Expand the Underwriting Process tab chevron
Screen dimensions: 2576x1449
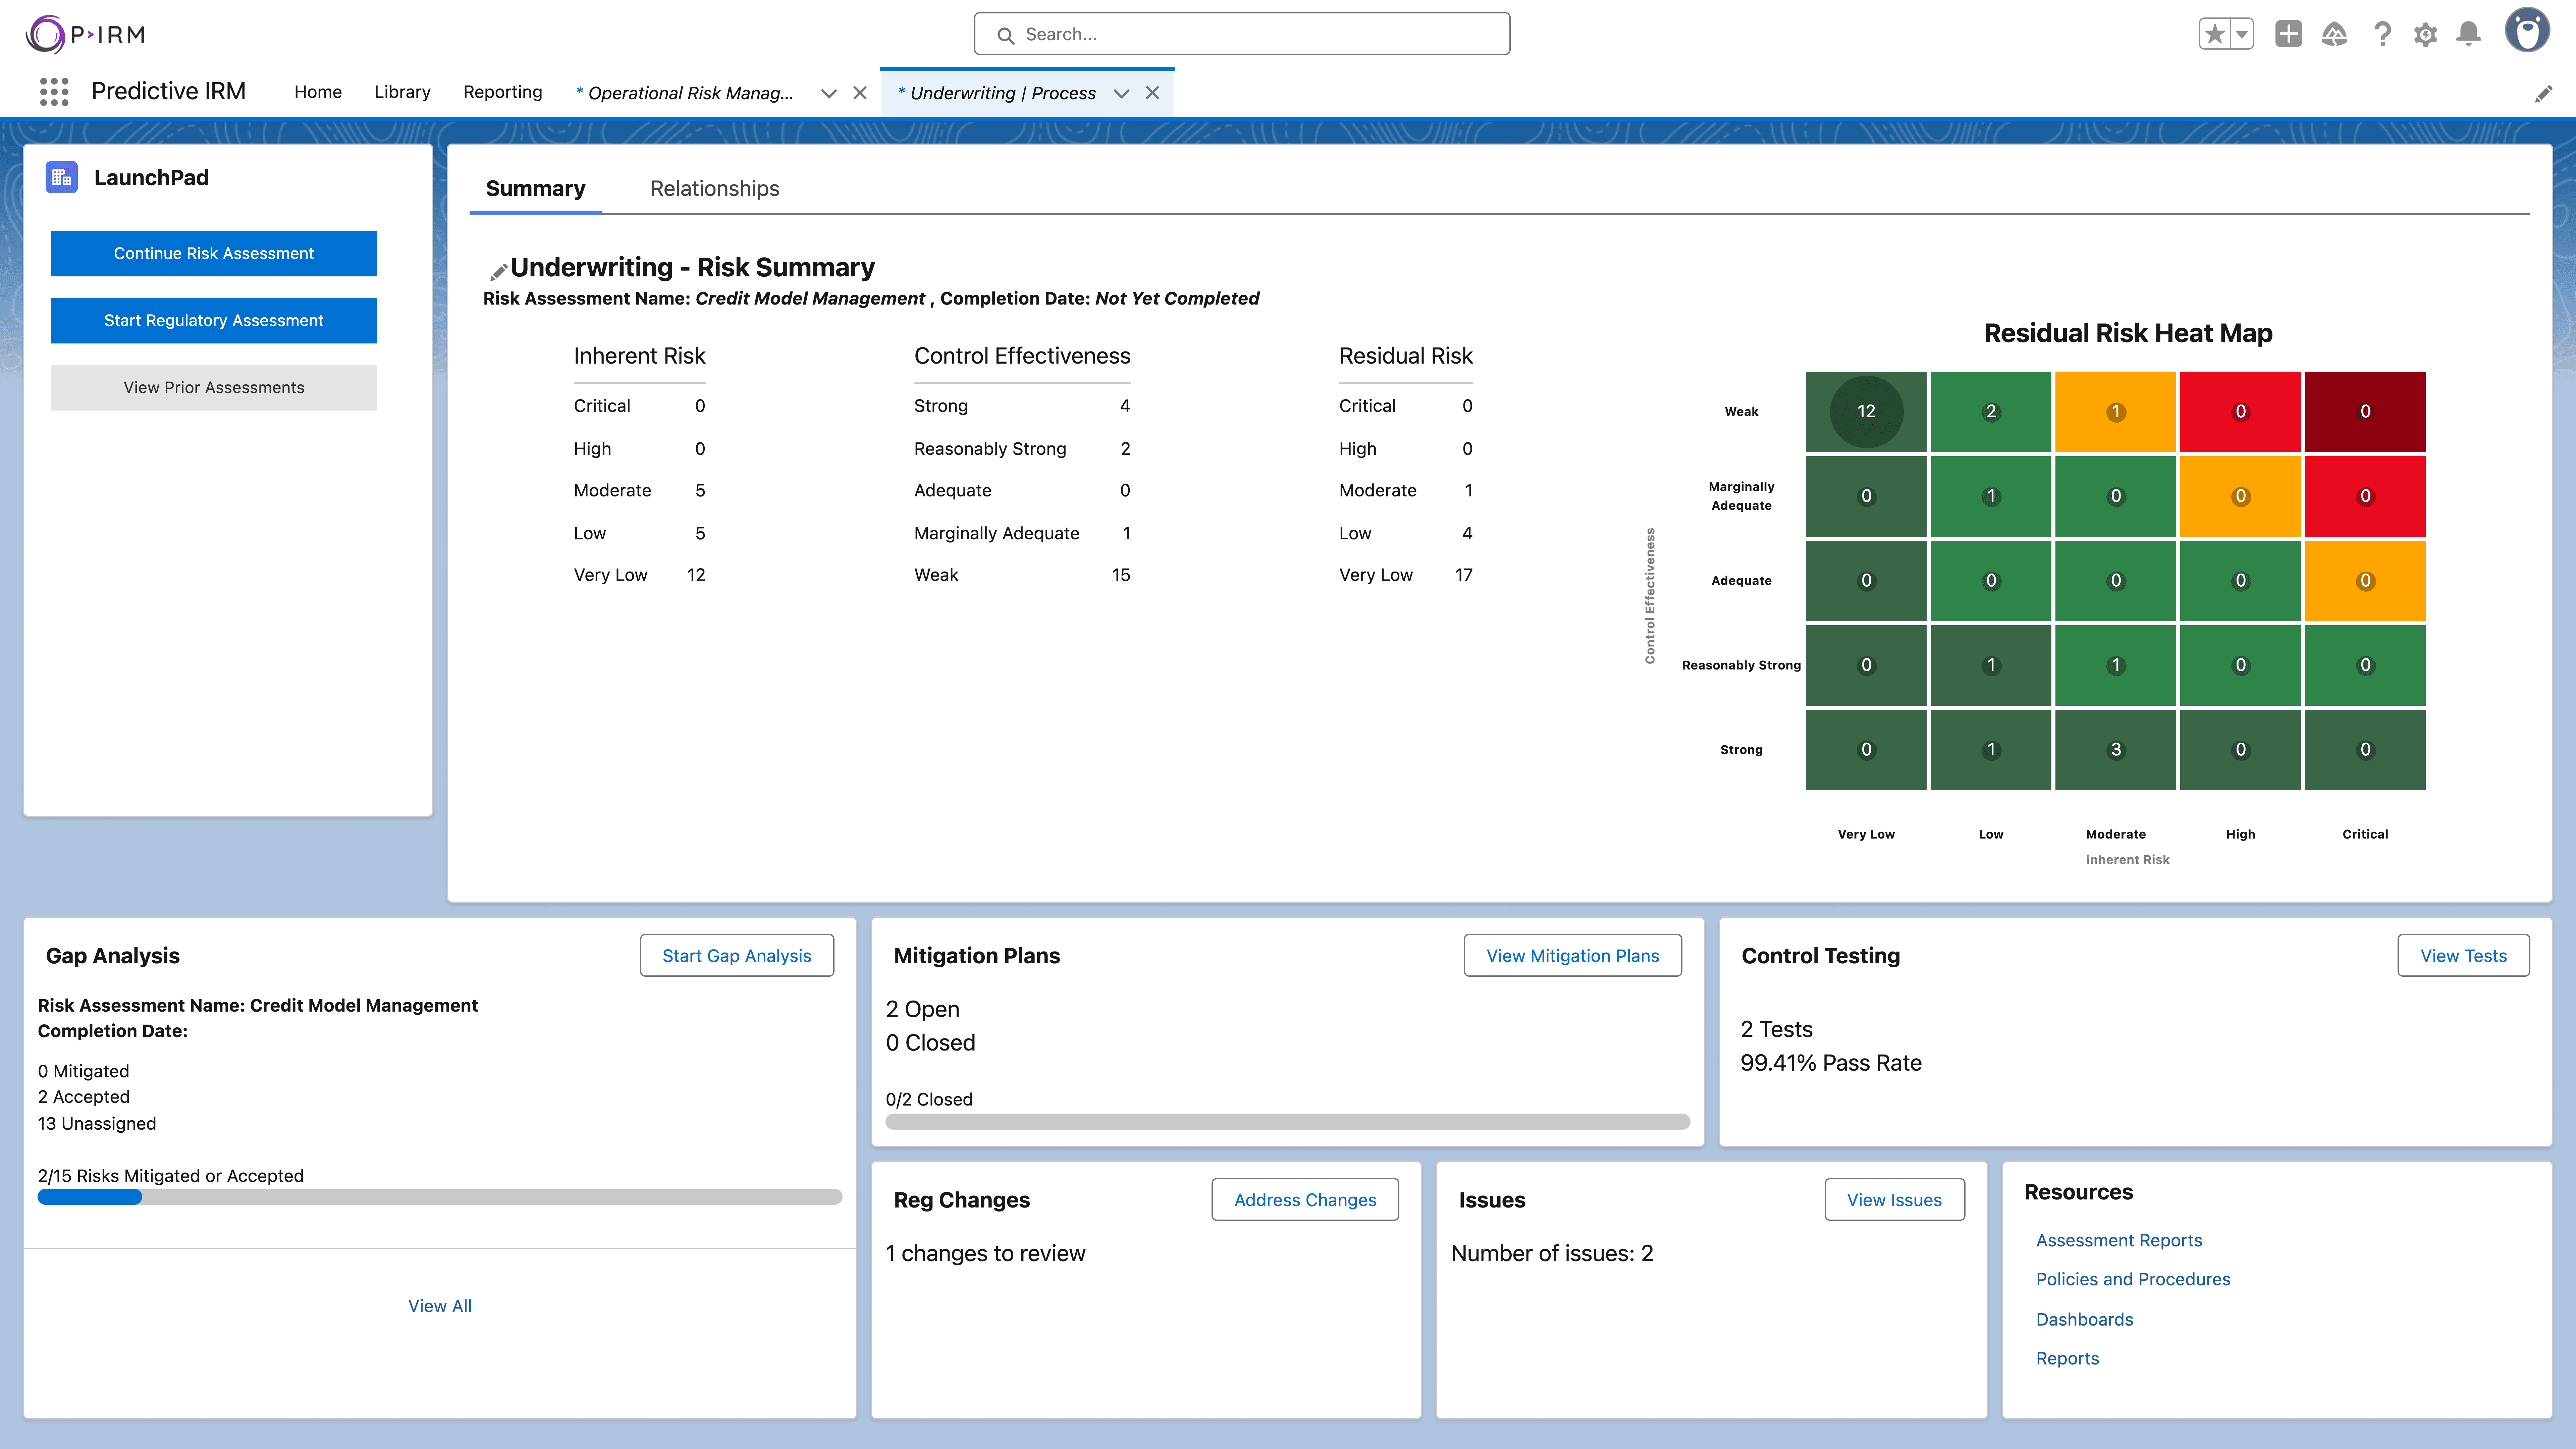click(x=1121, y=93)
